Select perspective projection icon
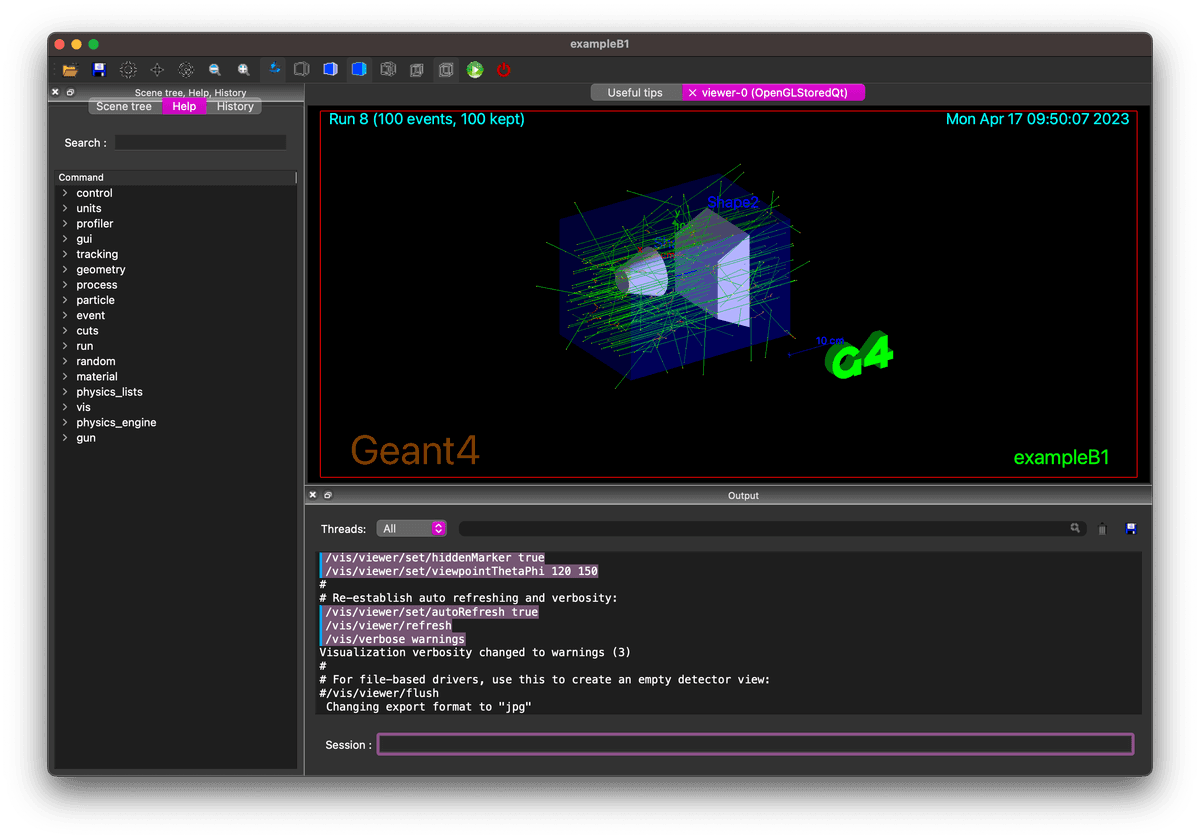 (417, 70)
